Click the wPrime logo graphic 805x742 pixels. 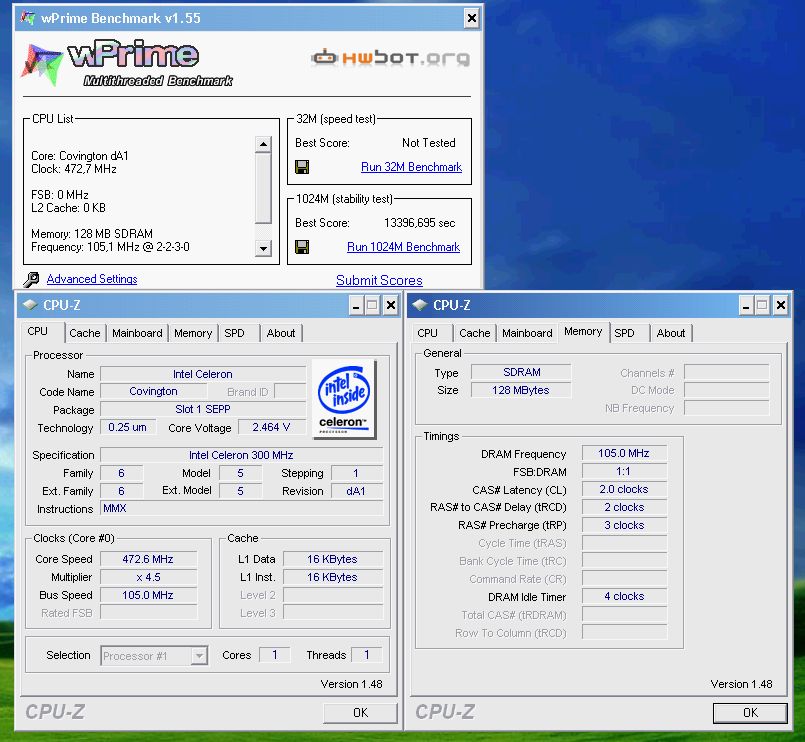click(127, 63)
